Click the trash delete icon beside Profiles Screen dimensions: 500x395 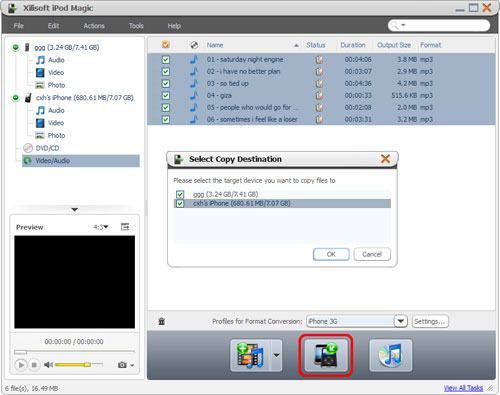point(162,321)
